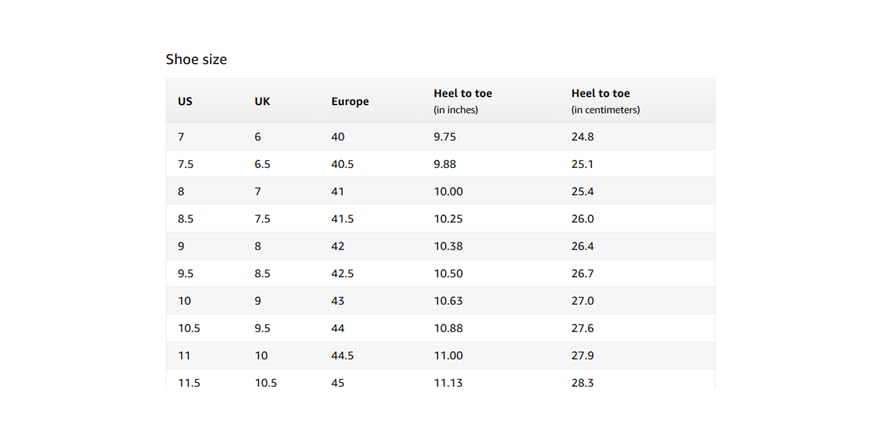882x441 pixels.
Task: Select the 27.6 centimeters cell
Action: tap(582, 328)
